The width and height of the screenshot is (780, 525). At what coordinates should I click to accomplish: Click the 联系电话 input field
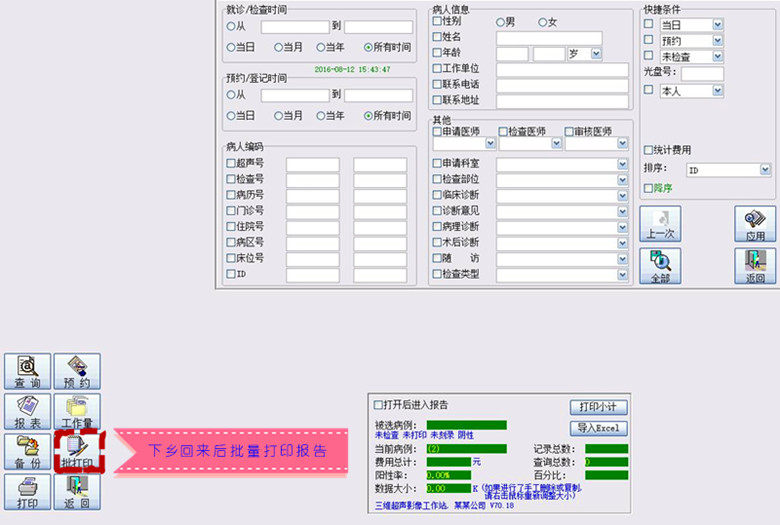point(562,86)
